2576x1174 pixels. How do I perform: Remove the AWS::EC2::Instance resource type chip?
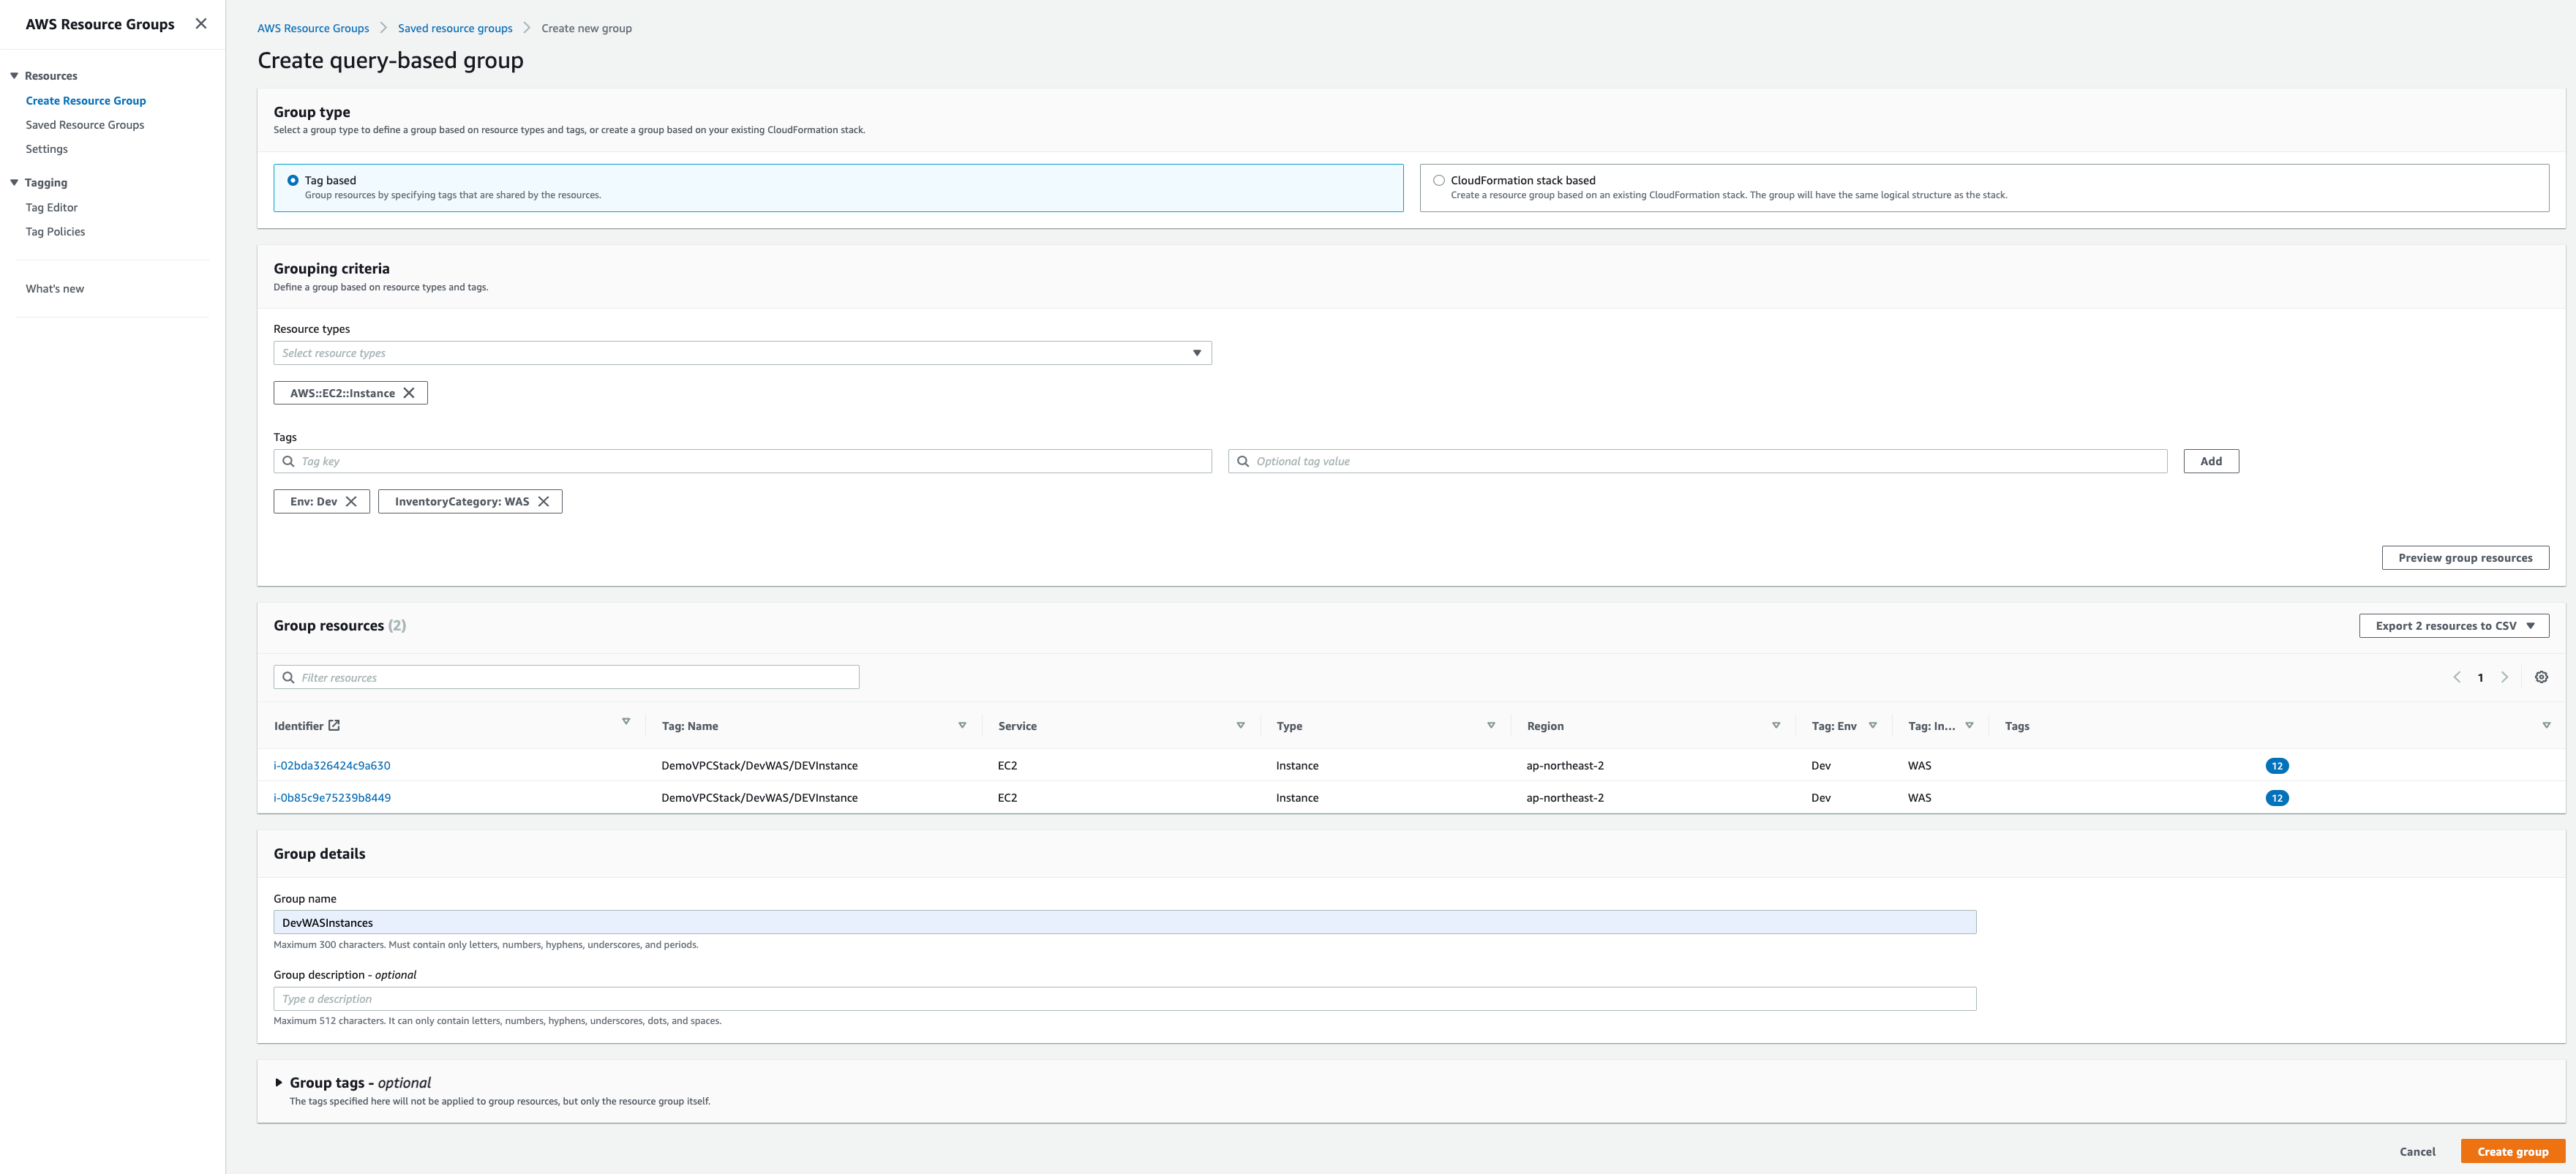point(409,393)
